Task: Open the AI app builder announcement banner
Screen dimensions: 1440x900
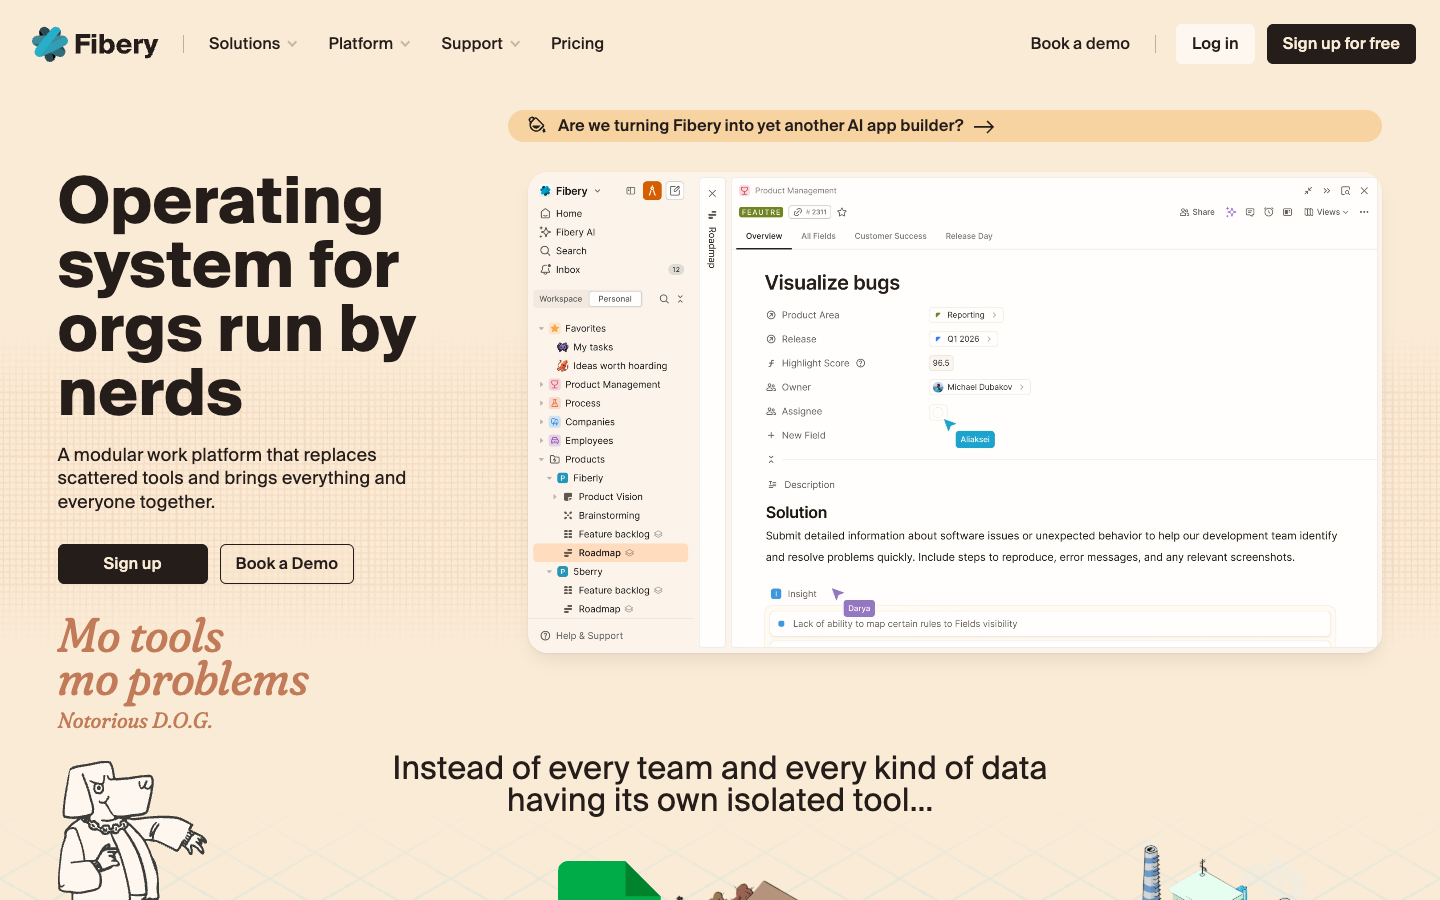Action: (945, 126)
